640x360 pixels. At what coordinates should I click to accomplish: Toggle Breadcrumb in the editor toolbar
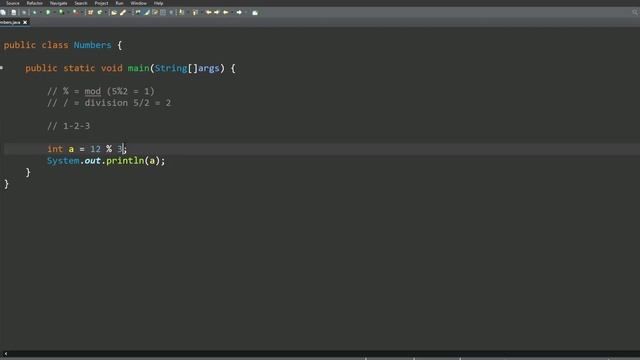(138, 12)
